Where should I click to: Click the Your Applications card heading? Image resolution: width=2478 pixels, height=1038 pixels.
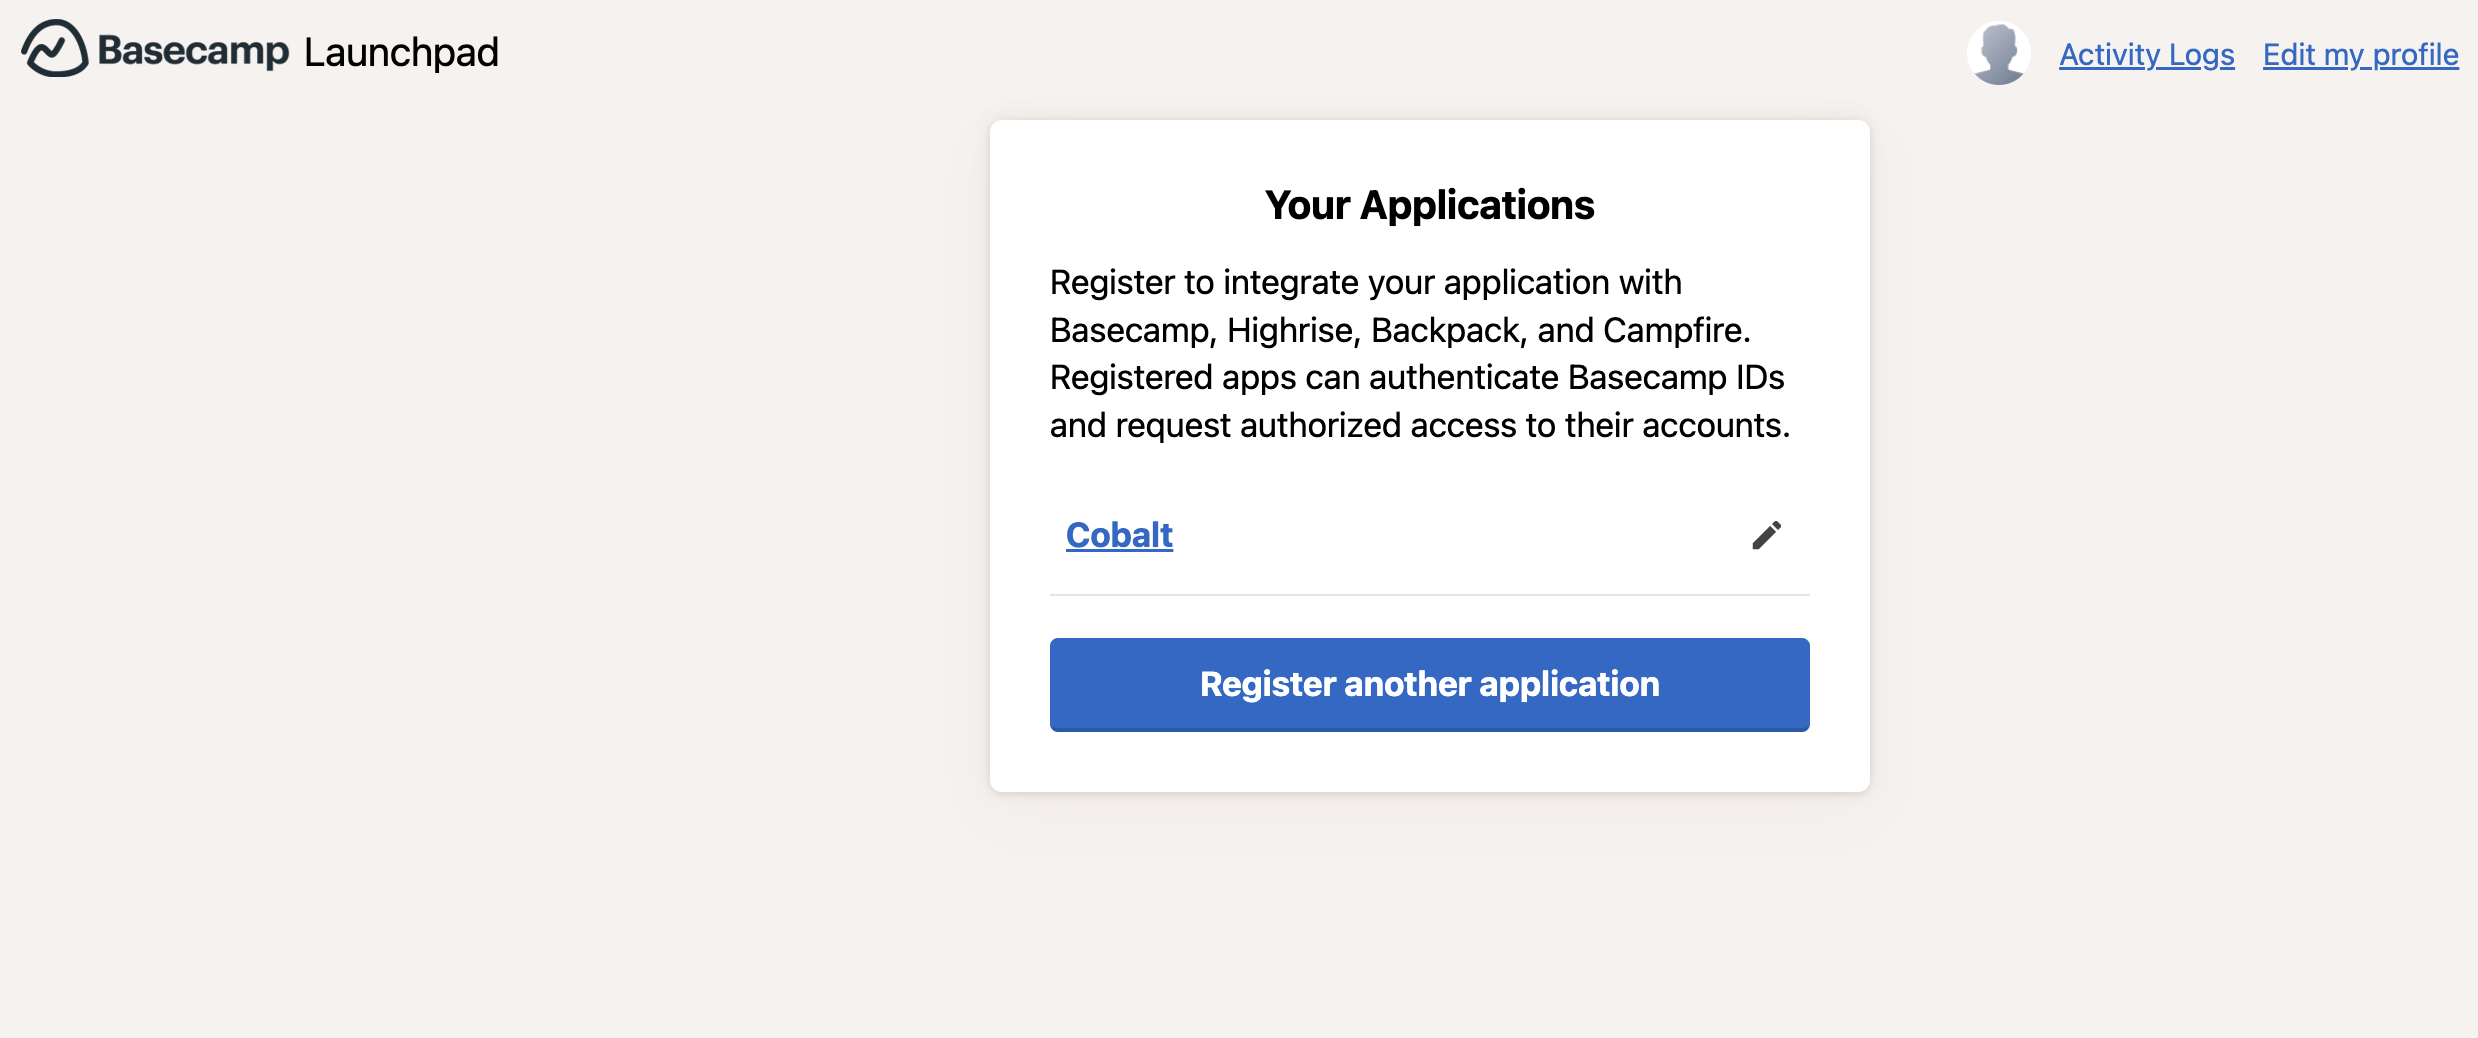point(1429,205)
